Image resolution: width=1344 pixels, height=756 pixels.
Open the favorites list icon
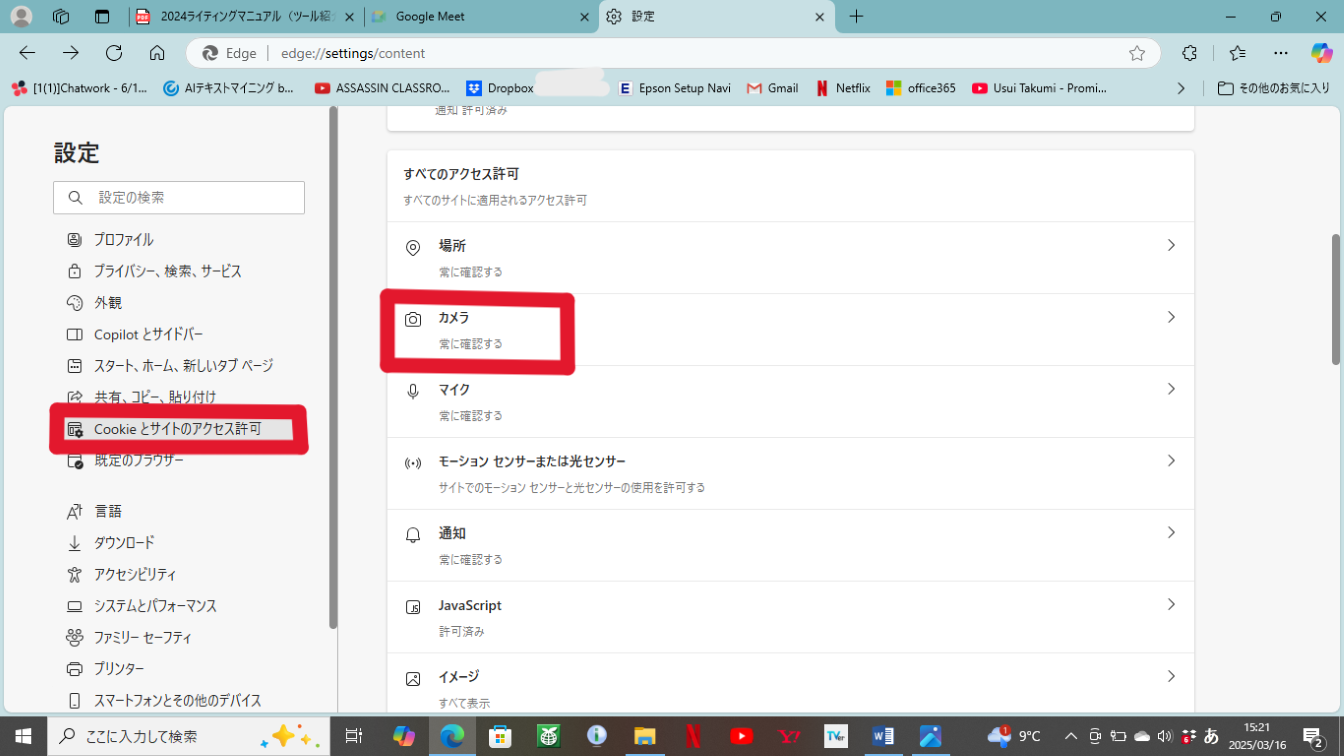click(1238, 53)
